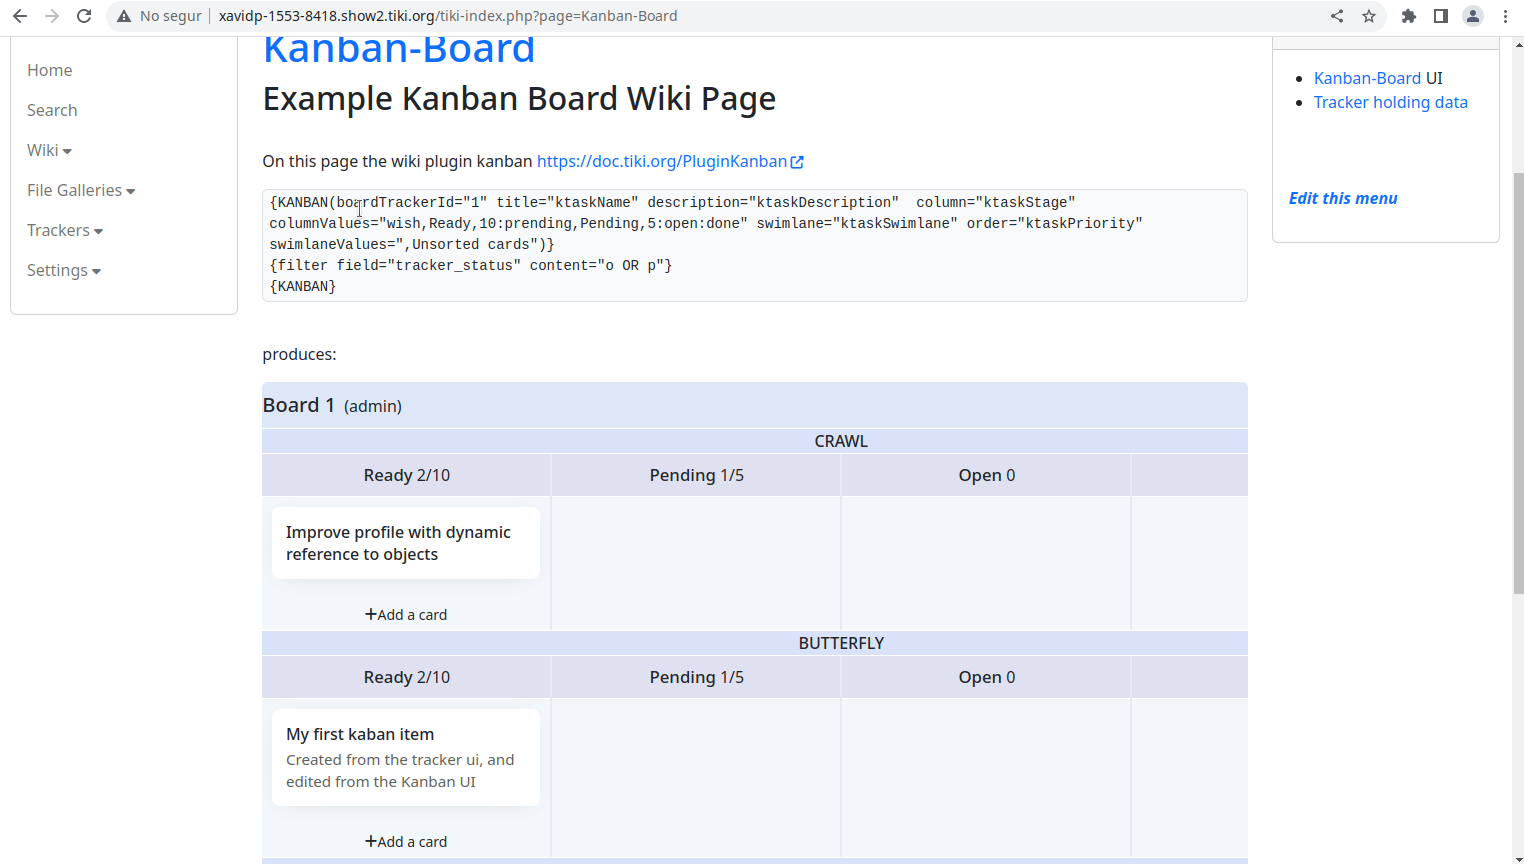Open card Improve profile with dynamic reference

(x=406, y=543)
